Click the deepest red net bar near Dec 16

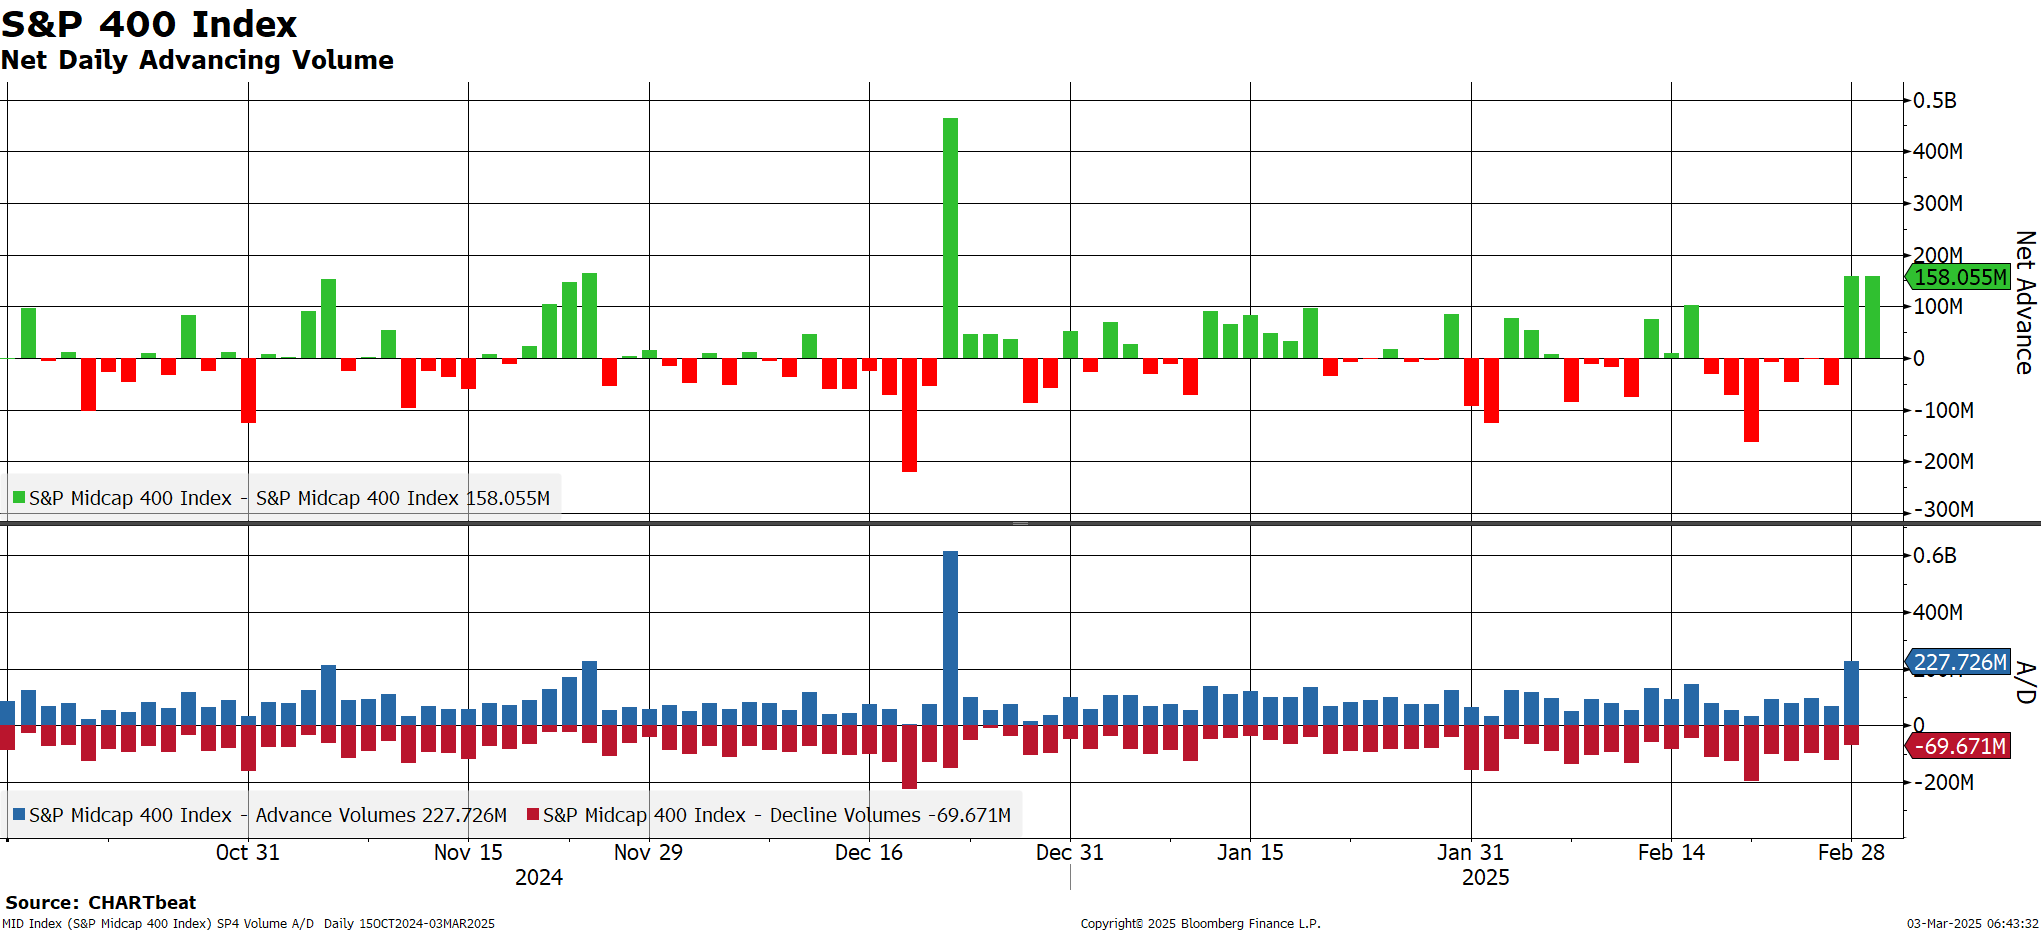909,415
